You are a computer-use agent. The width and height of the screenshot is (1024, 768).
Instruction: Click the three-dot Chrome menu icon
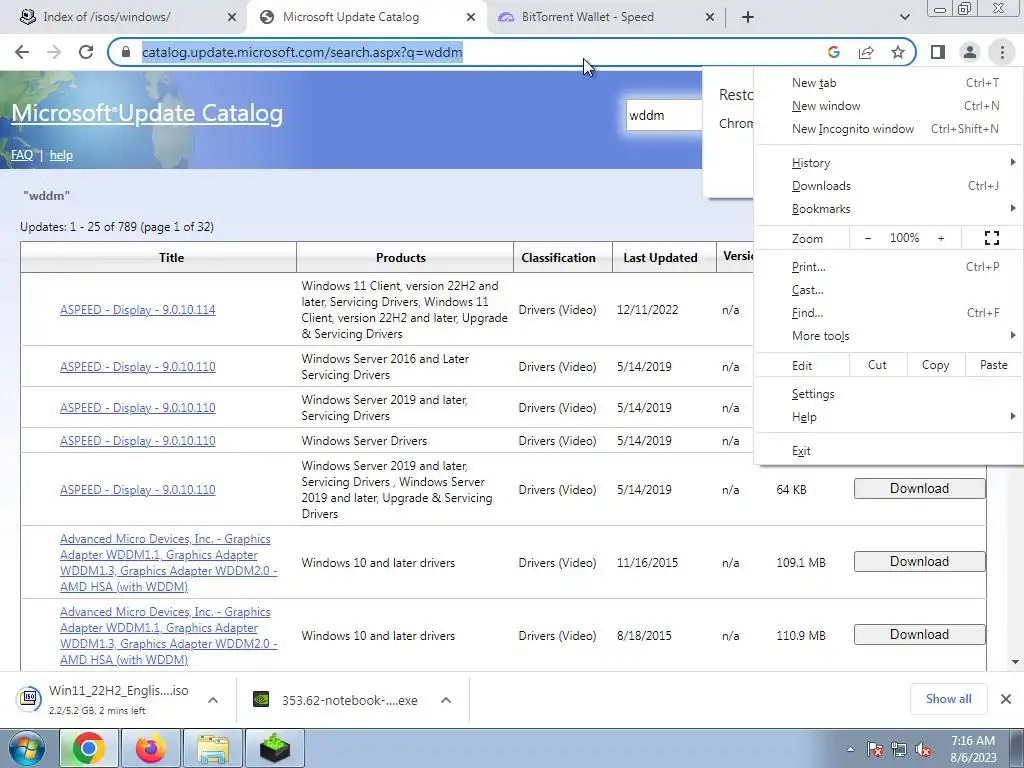point(1002,52)
